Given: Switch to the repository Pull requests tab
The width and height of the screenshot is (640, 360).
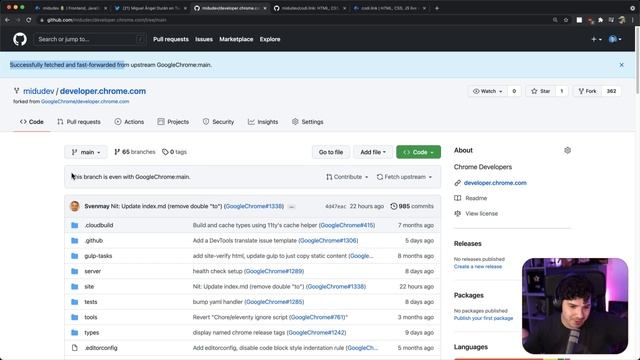Looking at the screenshot, I should click(x=79, y=122).
